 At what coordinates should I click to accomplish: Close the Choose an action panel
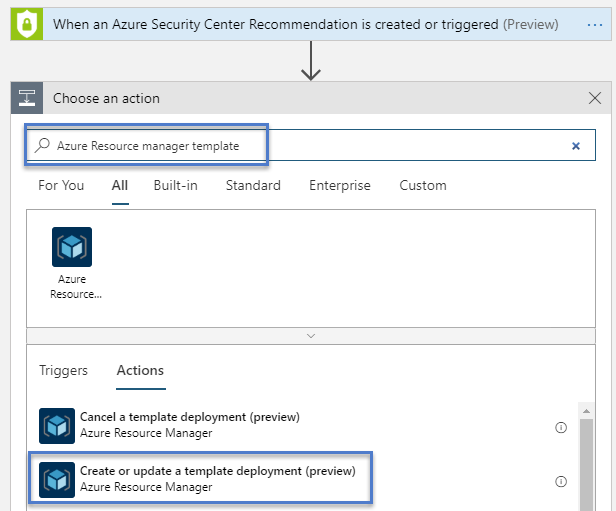(595, 98)
